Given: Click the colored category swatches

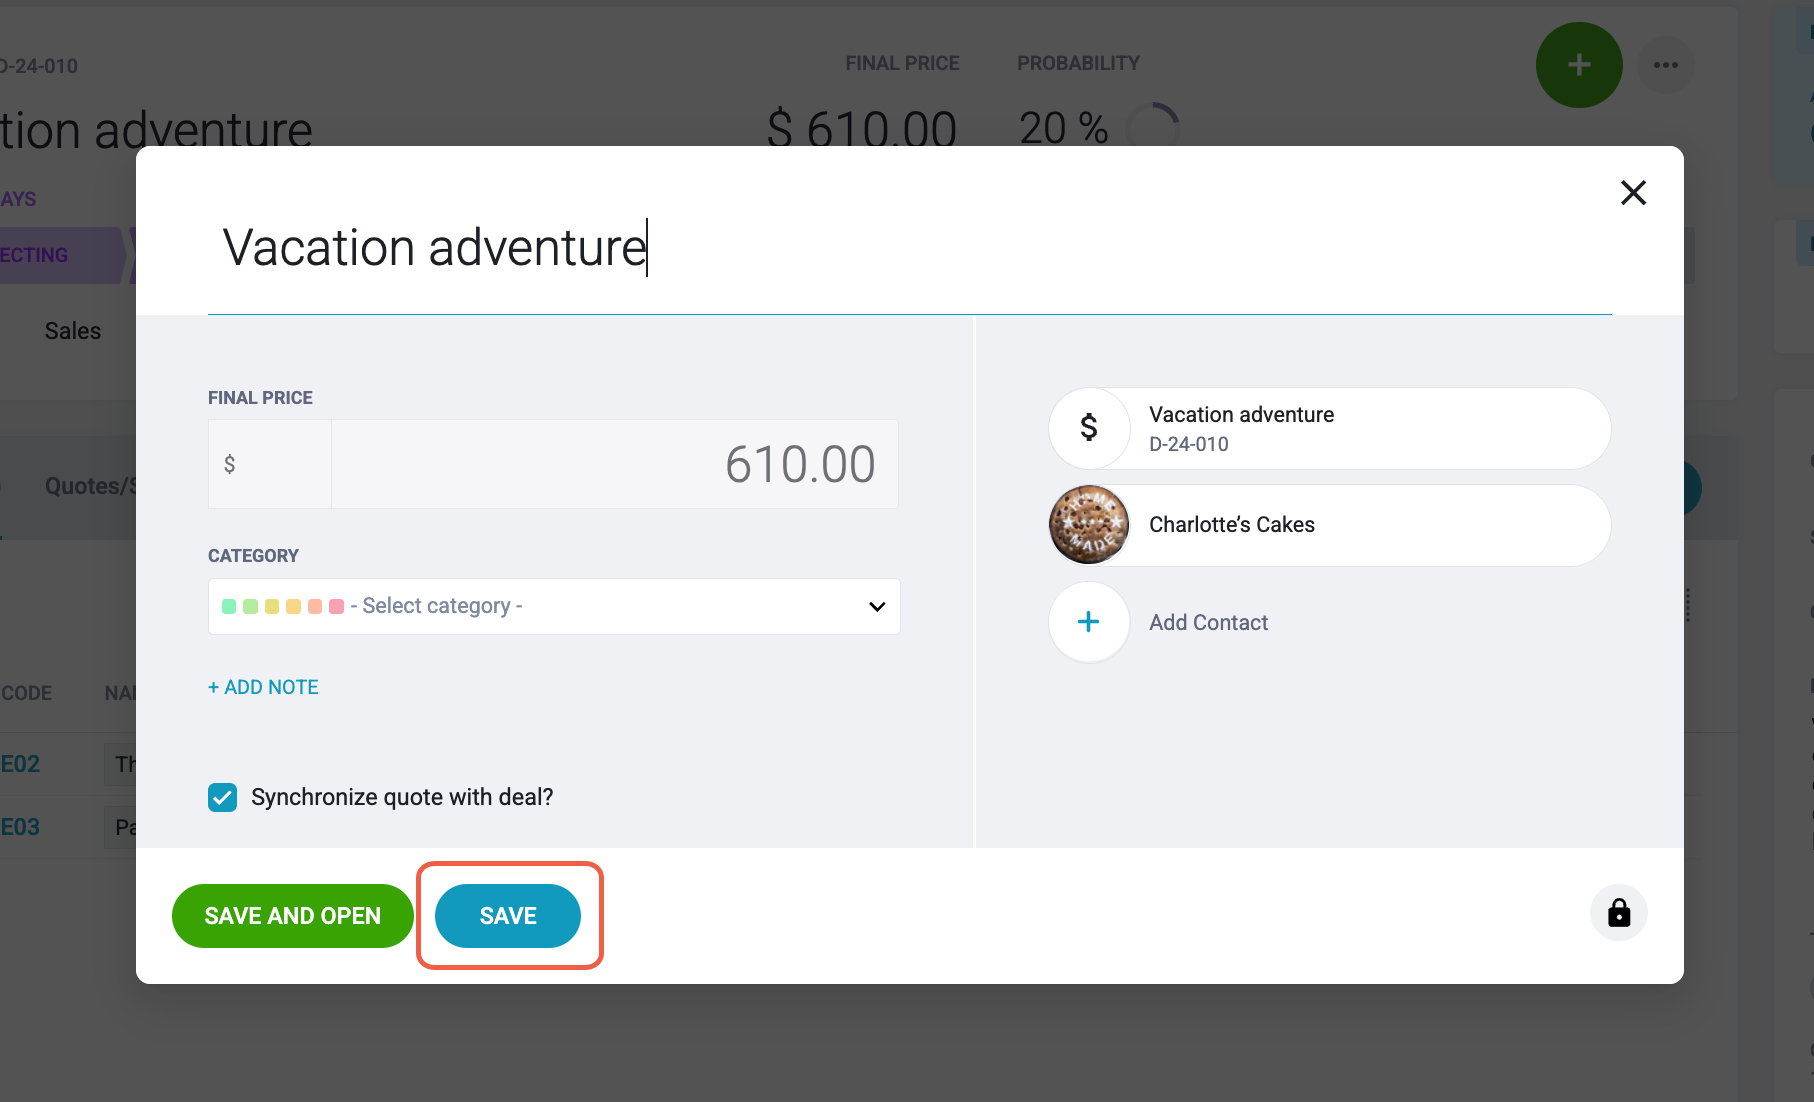Looking at the screenshot, I should (x=283, y=606).
